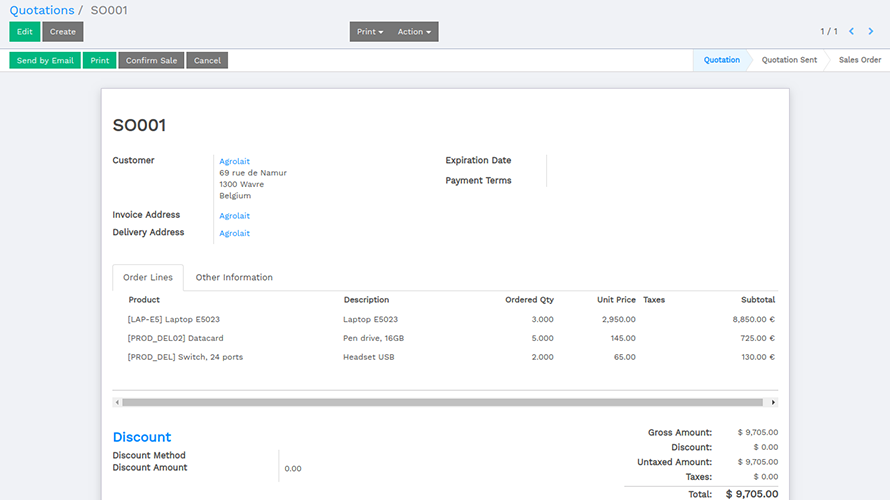Switch to the Other Information tab
890x500 pixels.
(234, 277)
